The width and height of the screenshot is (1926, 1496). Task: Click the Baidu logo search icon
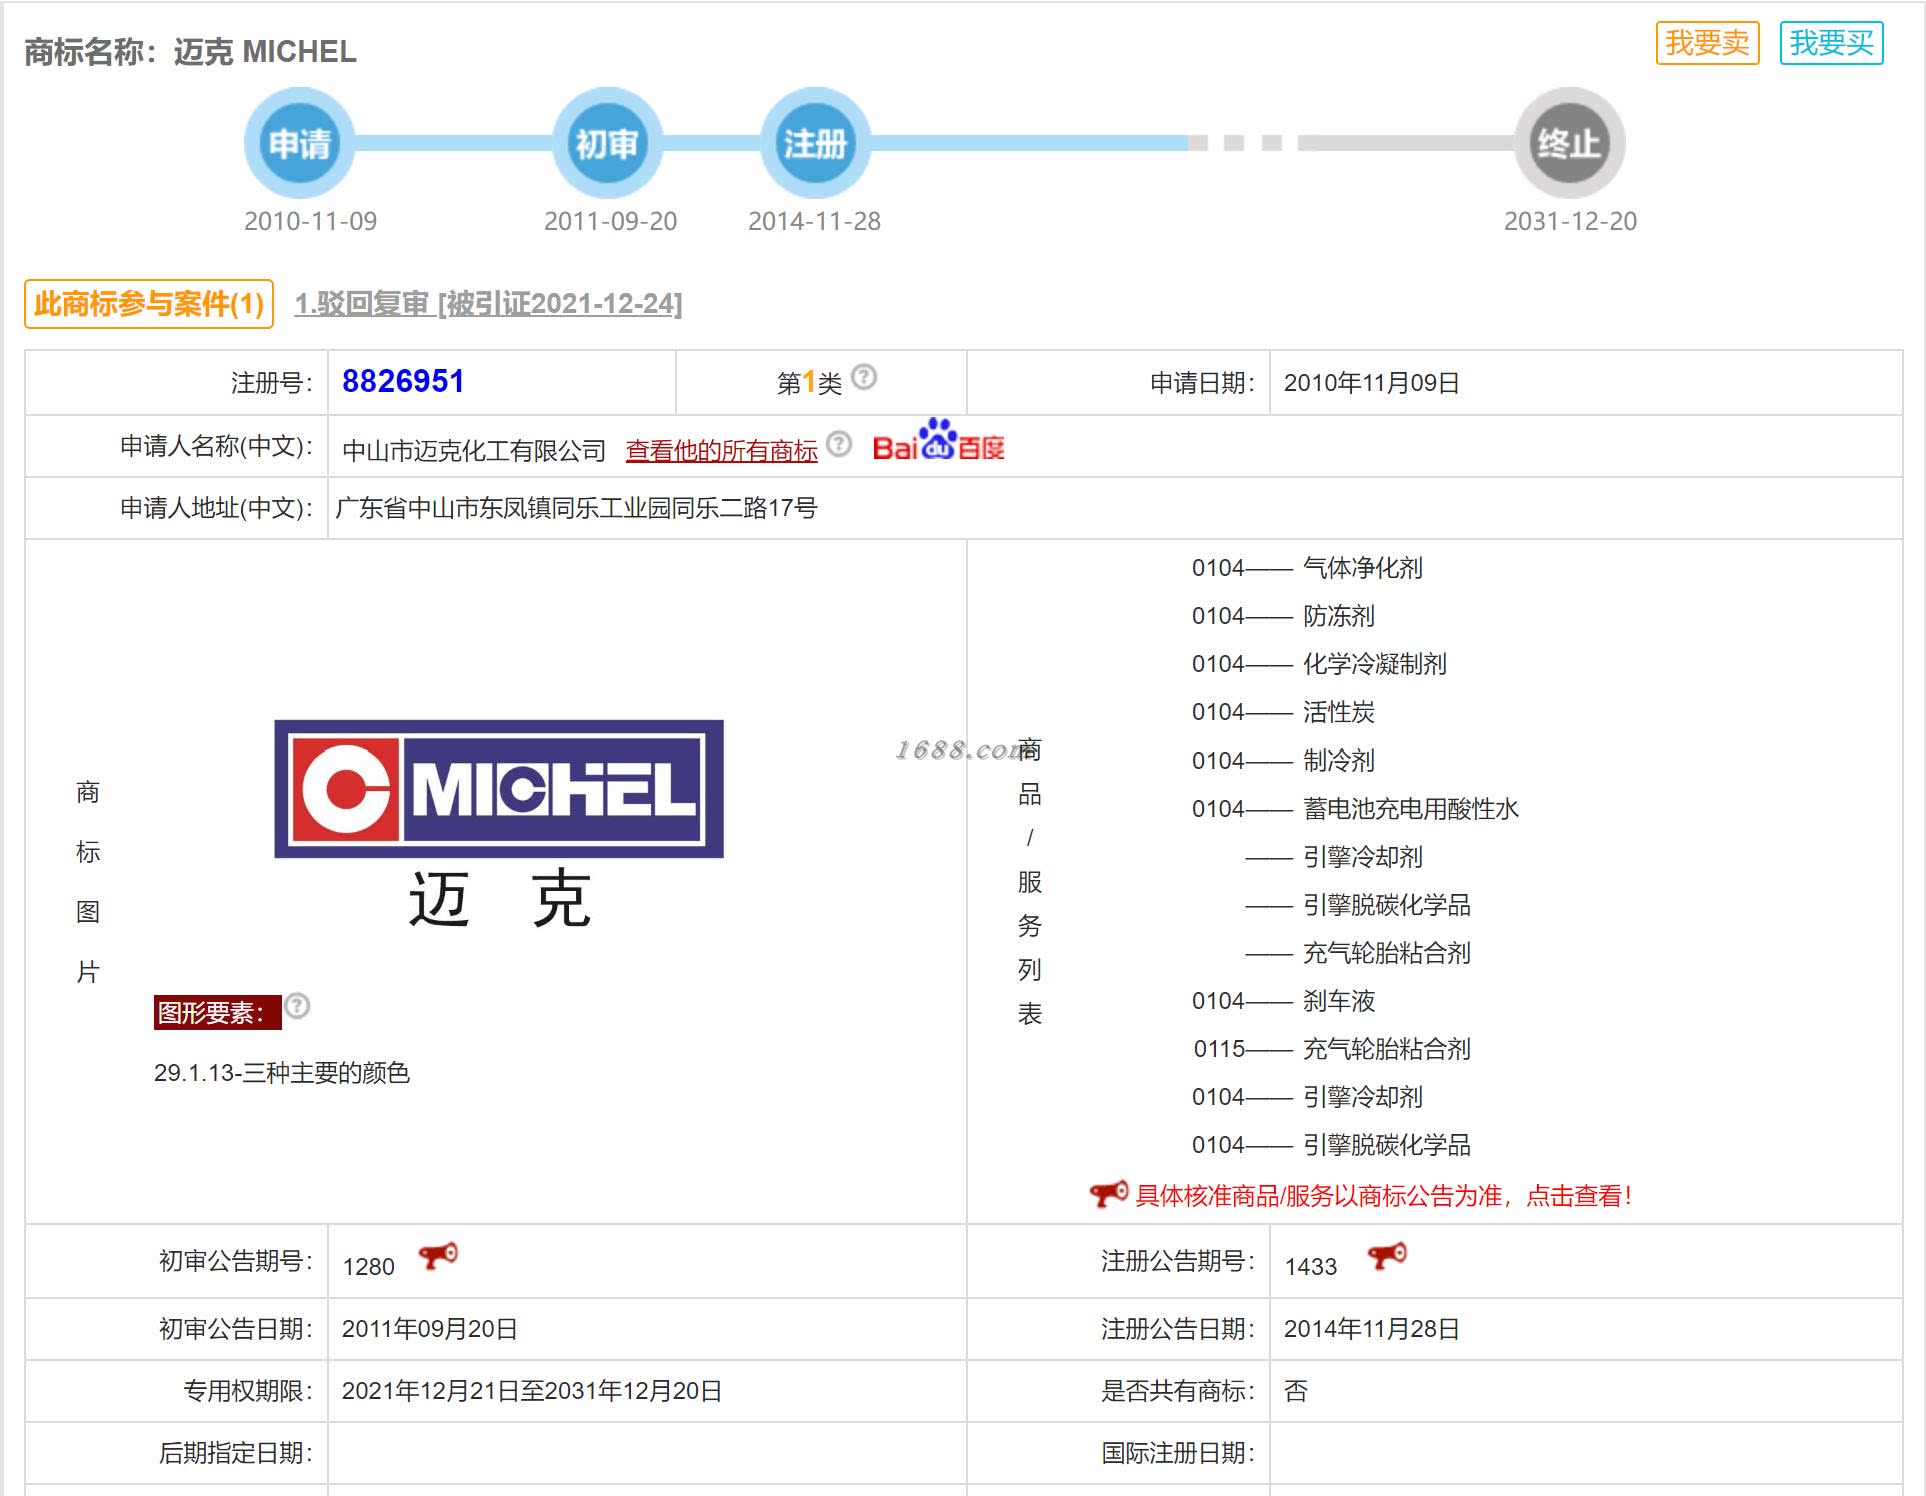click(938, 441)
